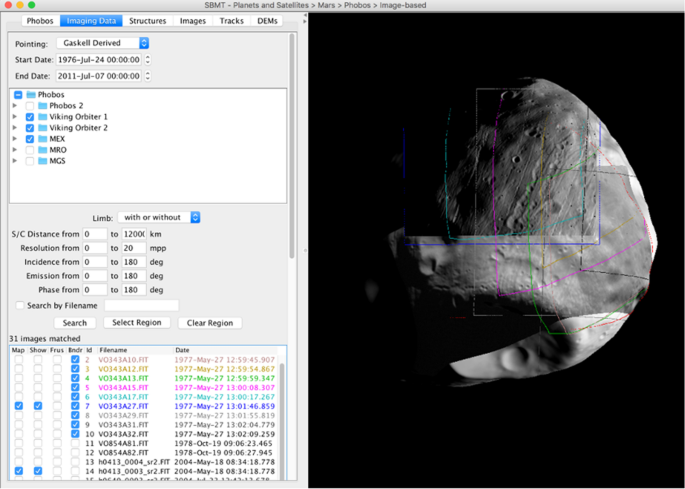Click the End Date stepper arrows
Image resolution: width=685 pixels, height=489 pixels.
(x=148, y=76)
